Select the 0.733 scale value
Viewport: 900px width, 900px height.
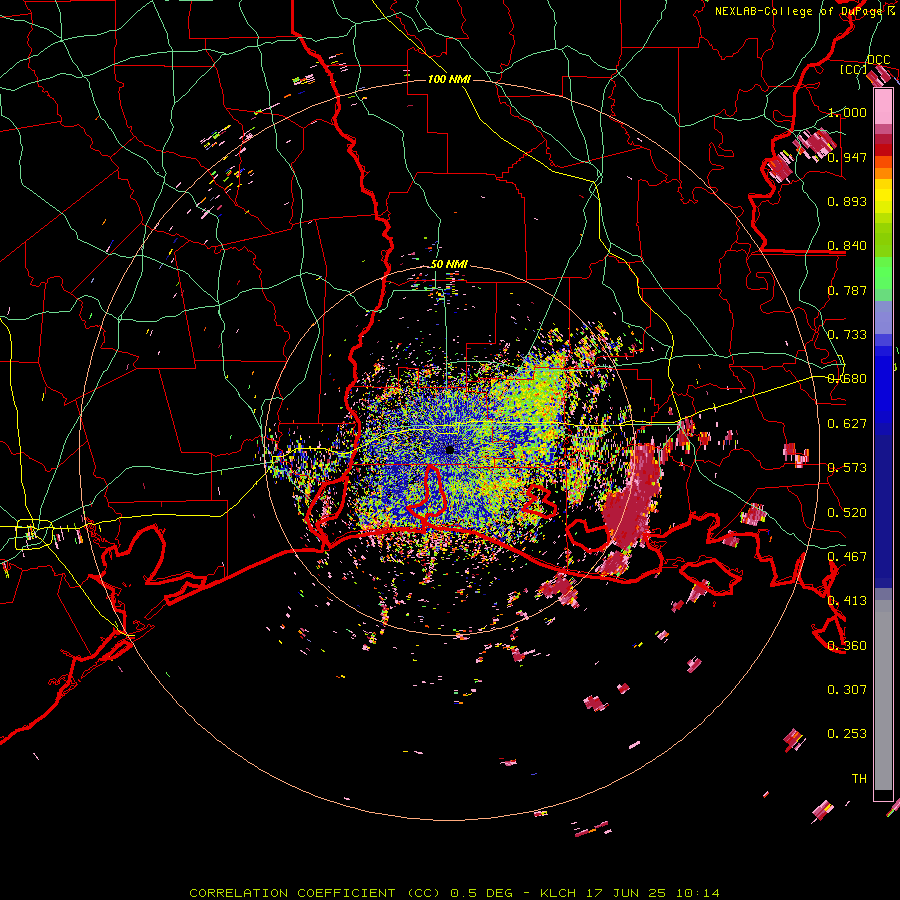(x=847, y=335)
